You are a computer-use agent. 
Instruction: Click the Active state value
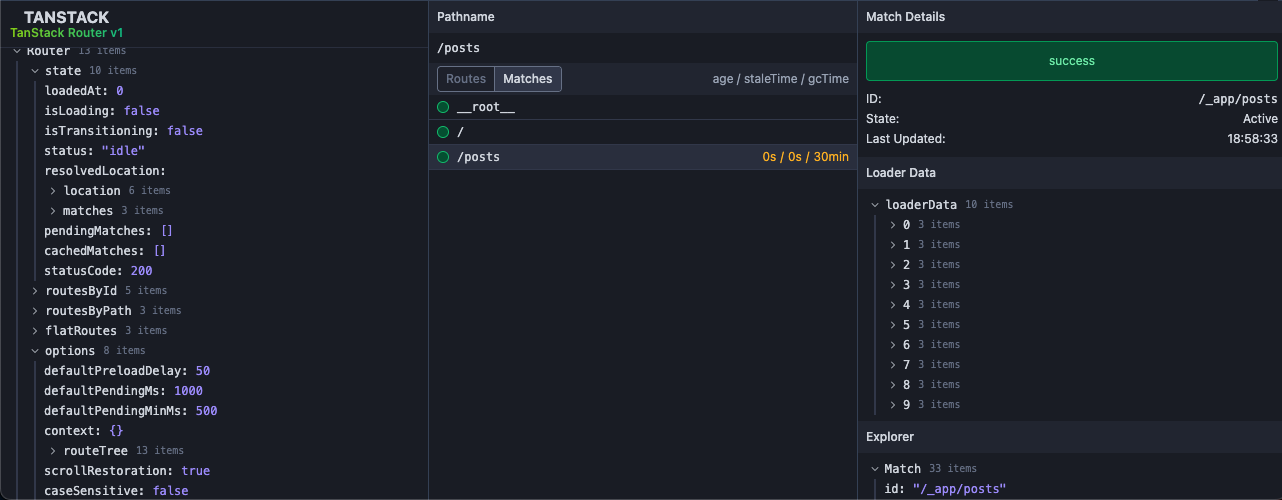(x=1260, y=119)
